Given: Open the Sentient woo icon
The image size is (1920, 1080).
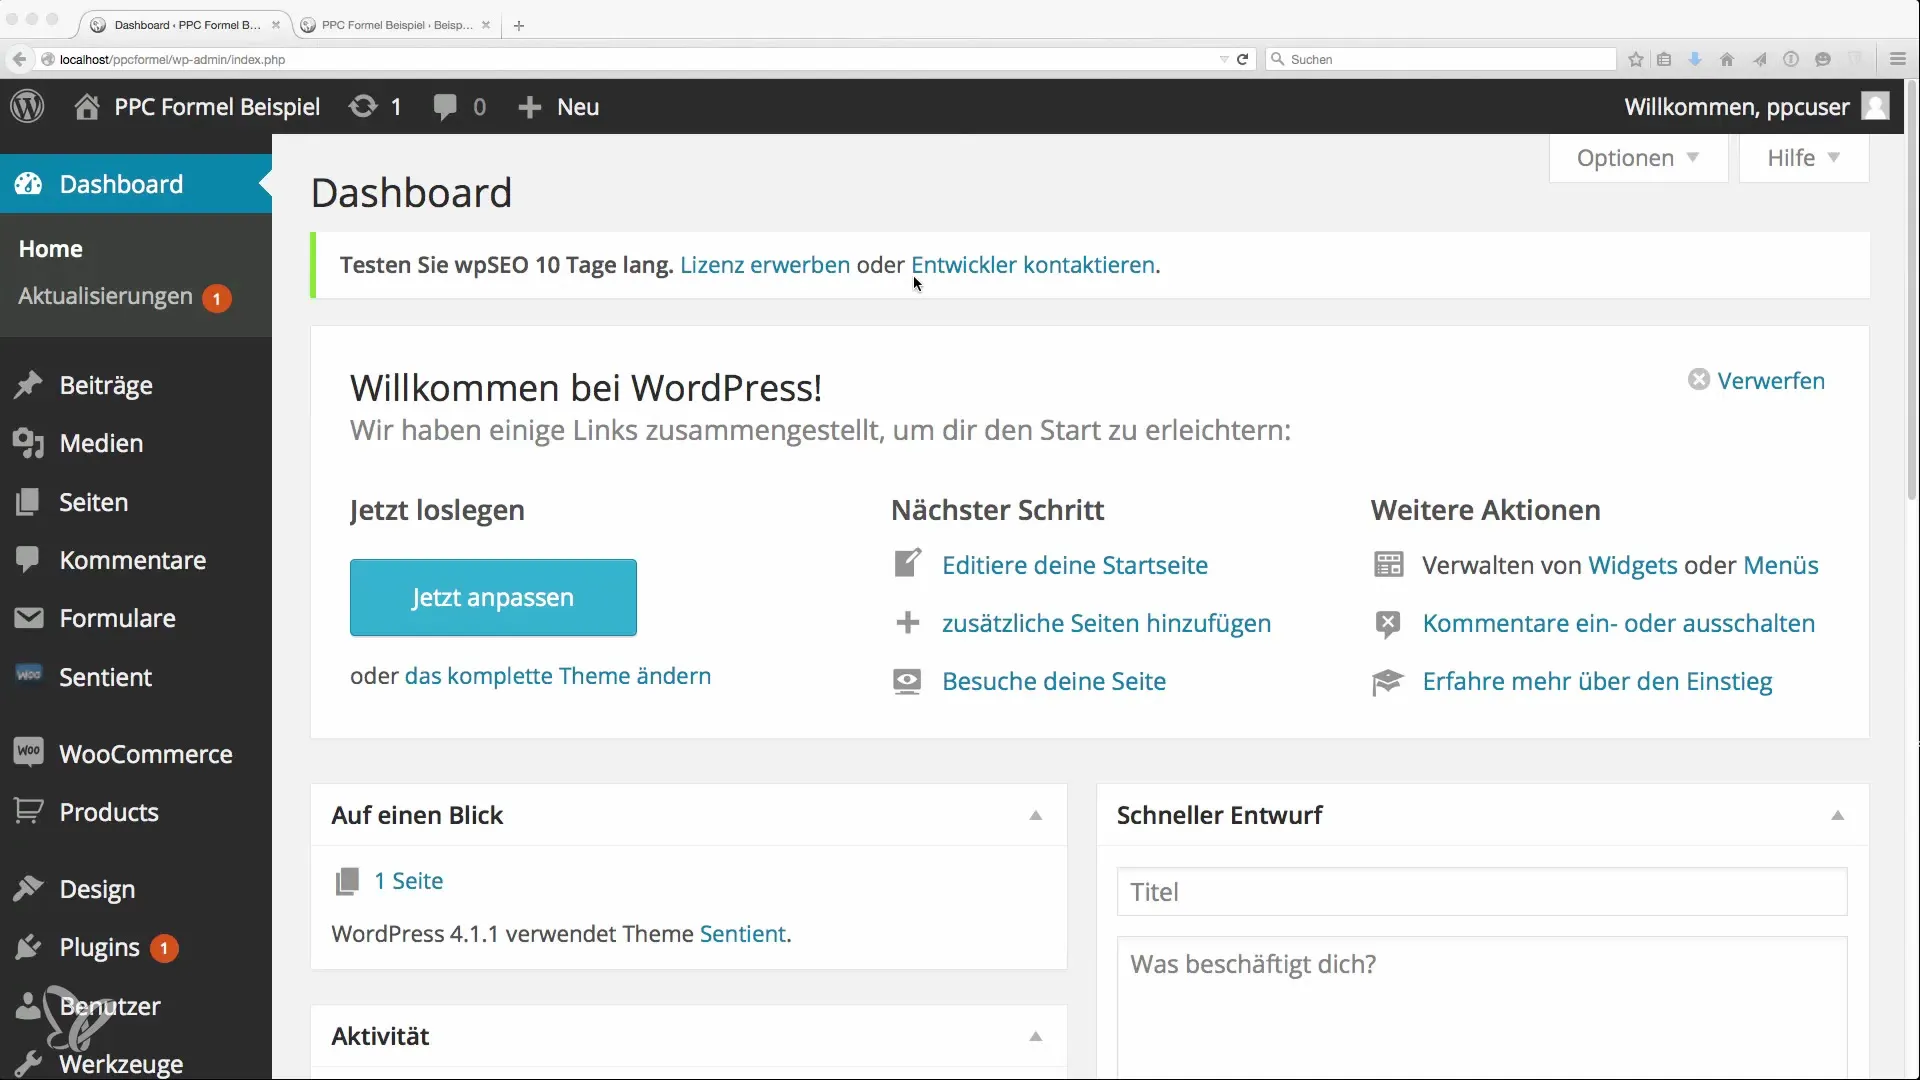Looking at the screenshot, I should click(28, 675).
